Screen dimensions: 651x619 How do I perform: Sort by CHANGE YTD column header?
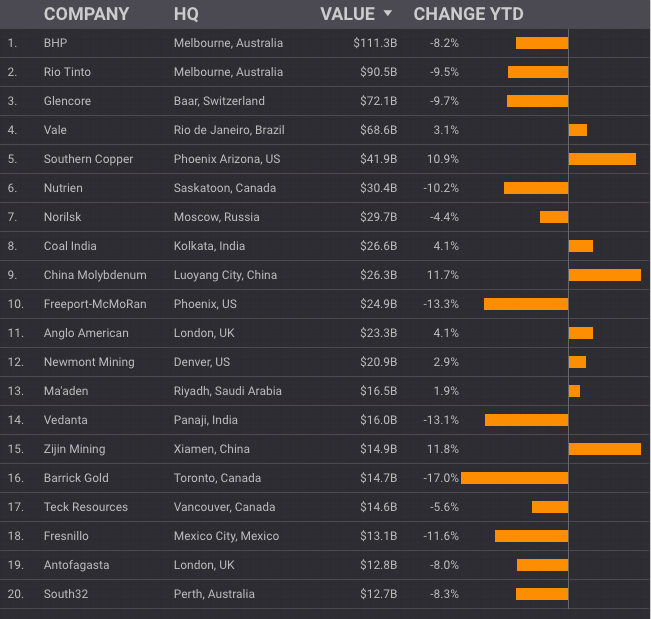click(468, 14)
